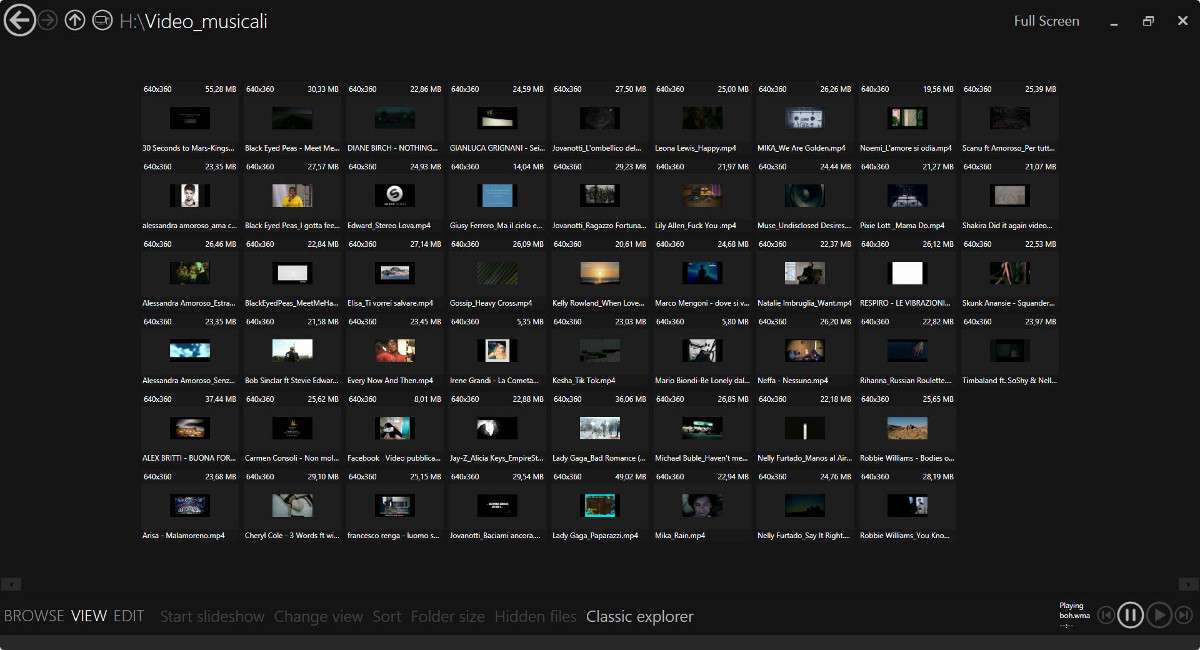This screenshot has width=1200, height=650.
Task: Open the Sort option
Action: [x=387, y=616]
